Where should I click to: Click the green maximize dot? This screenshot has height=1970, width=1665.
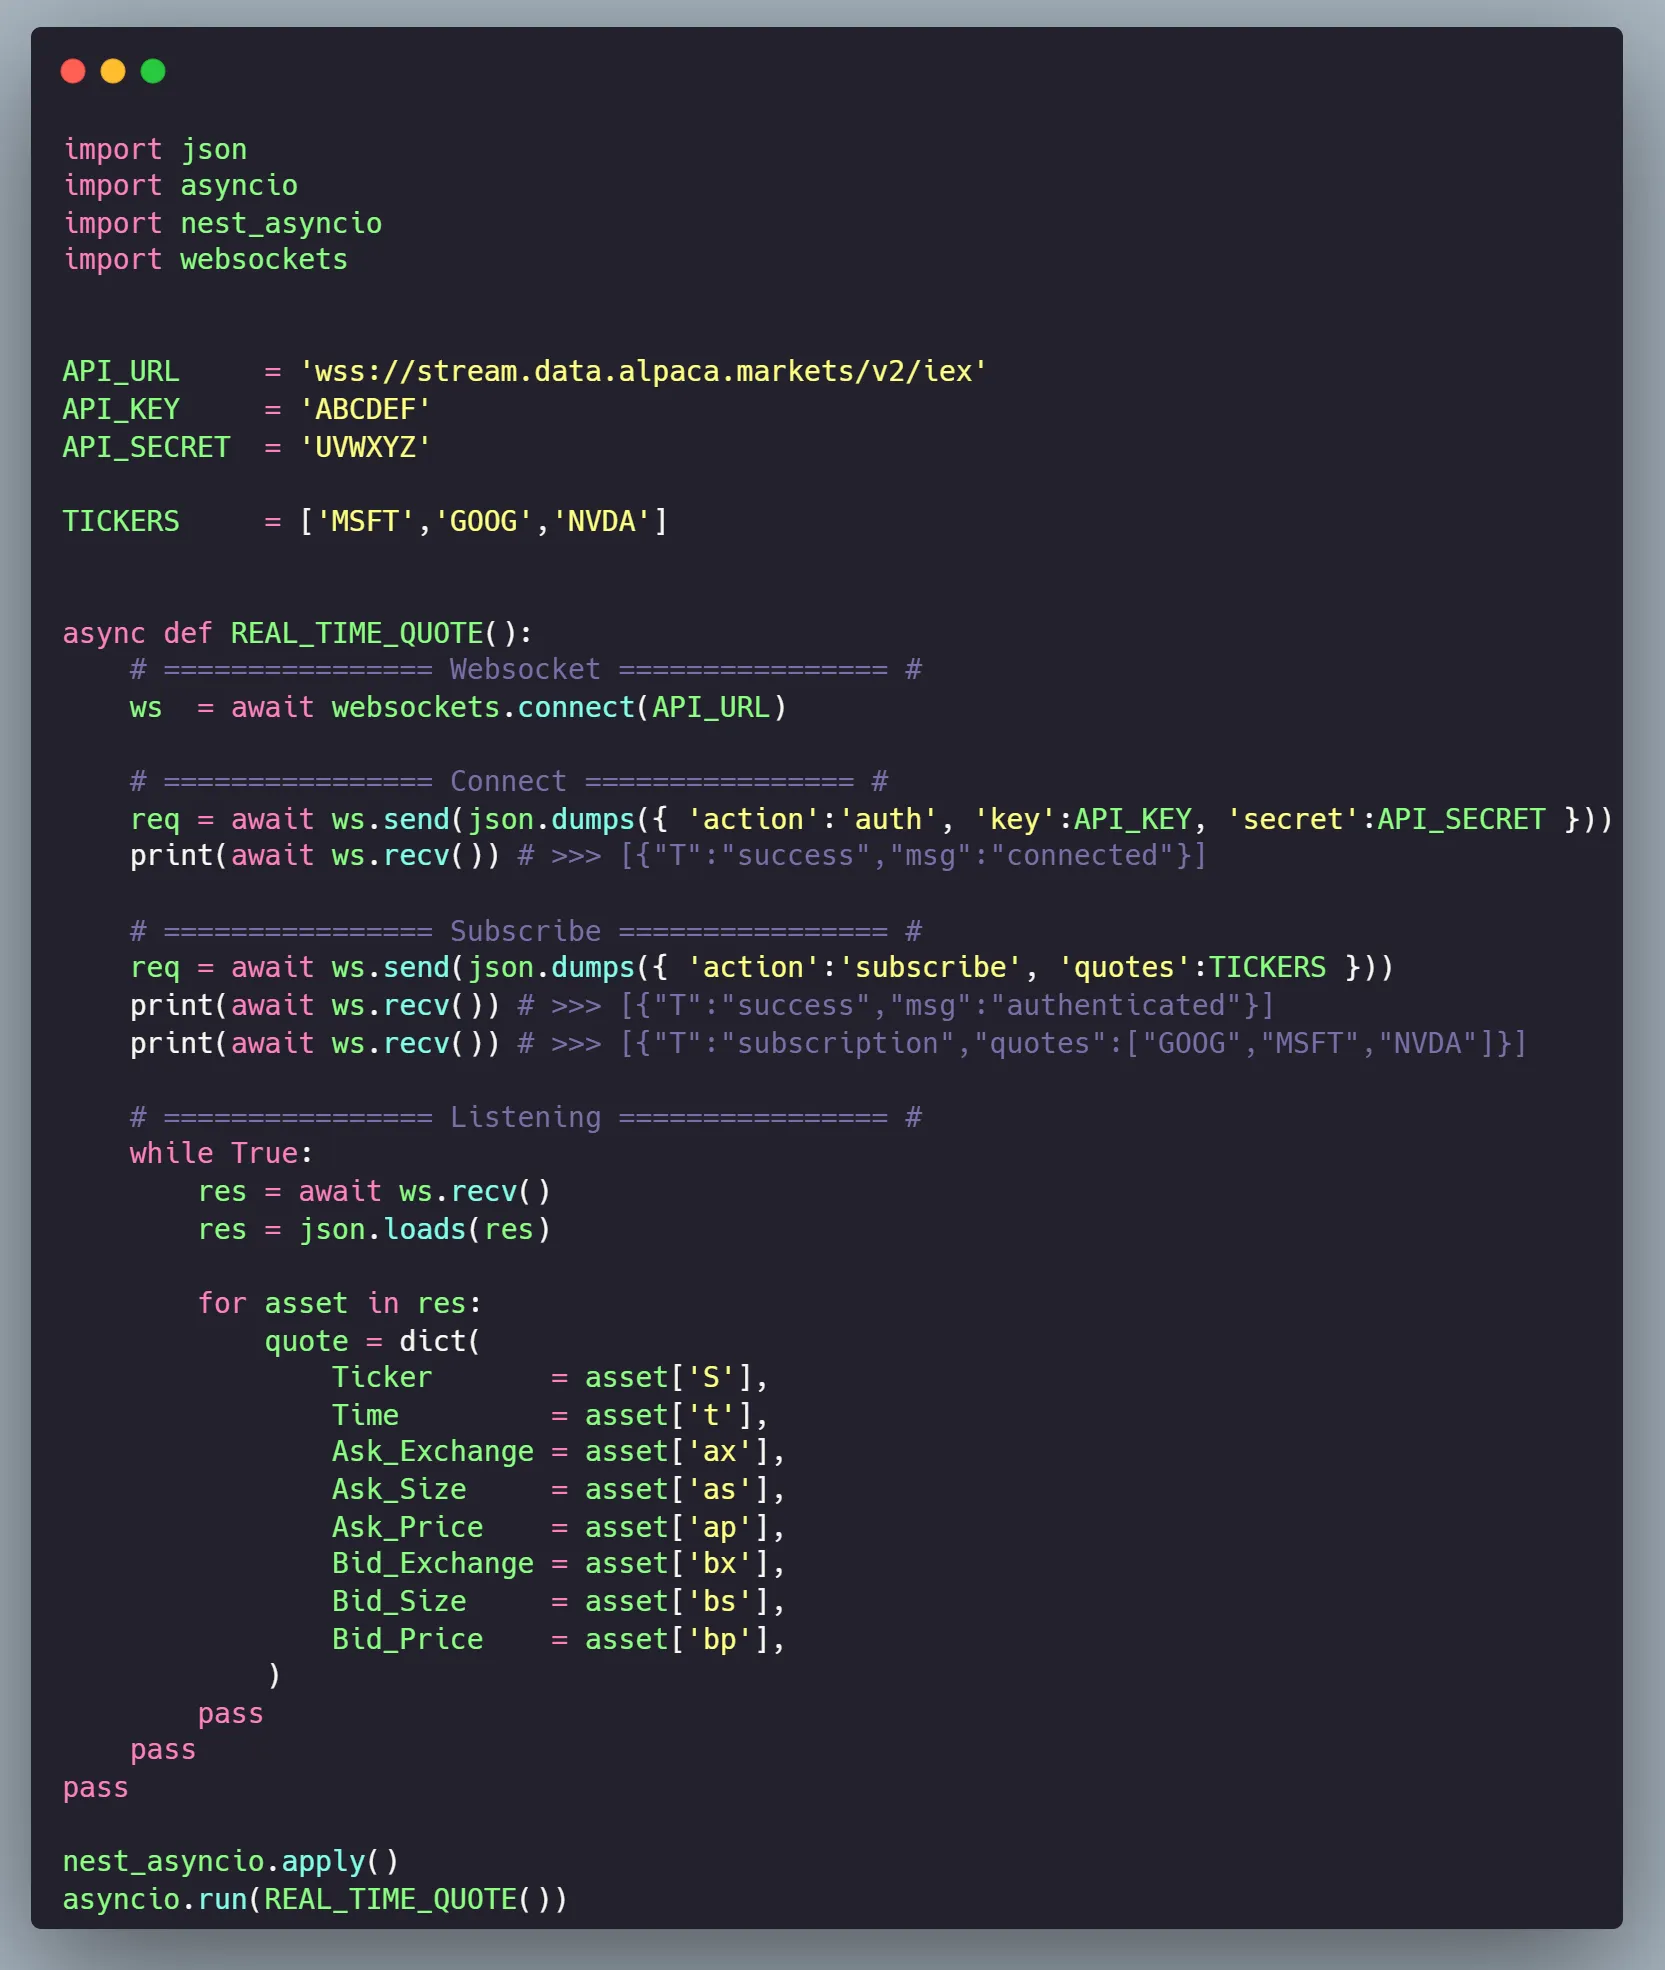(153, 71)
